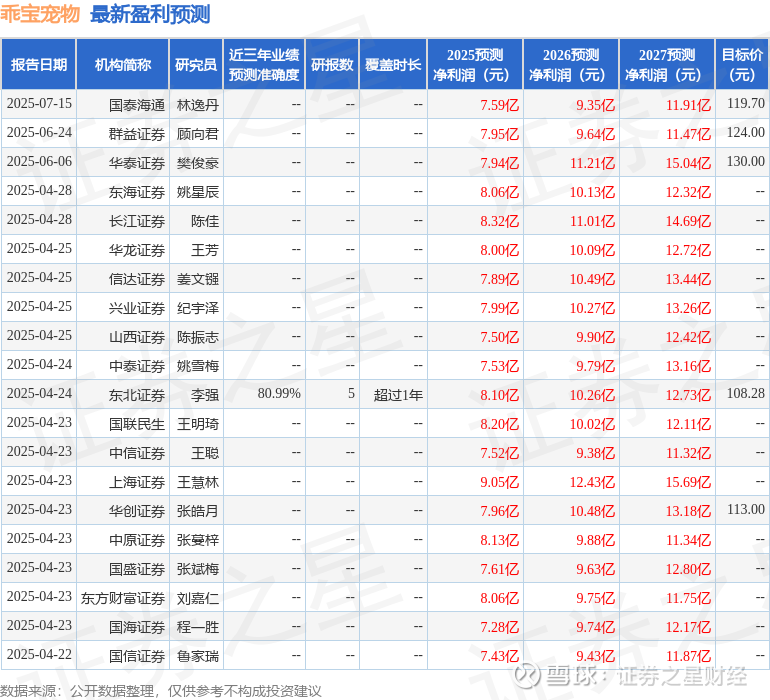Click the target price 130.00

[x=746, y=162]
